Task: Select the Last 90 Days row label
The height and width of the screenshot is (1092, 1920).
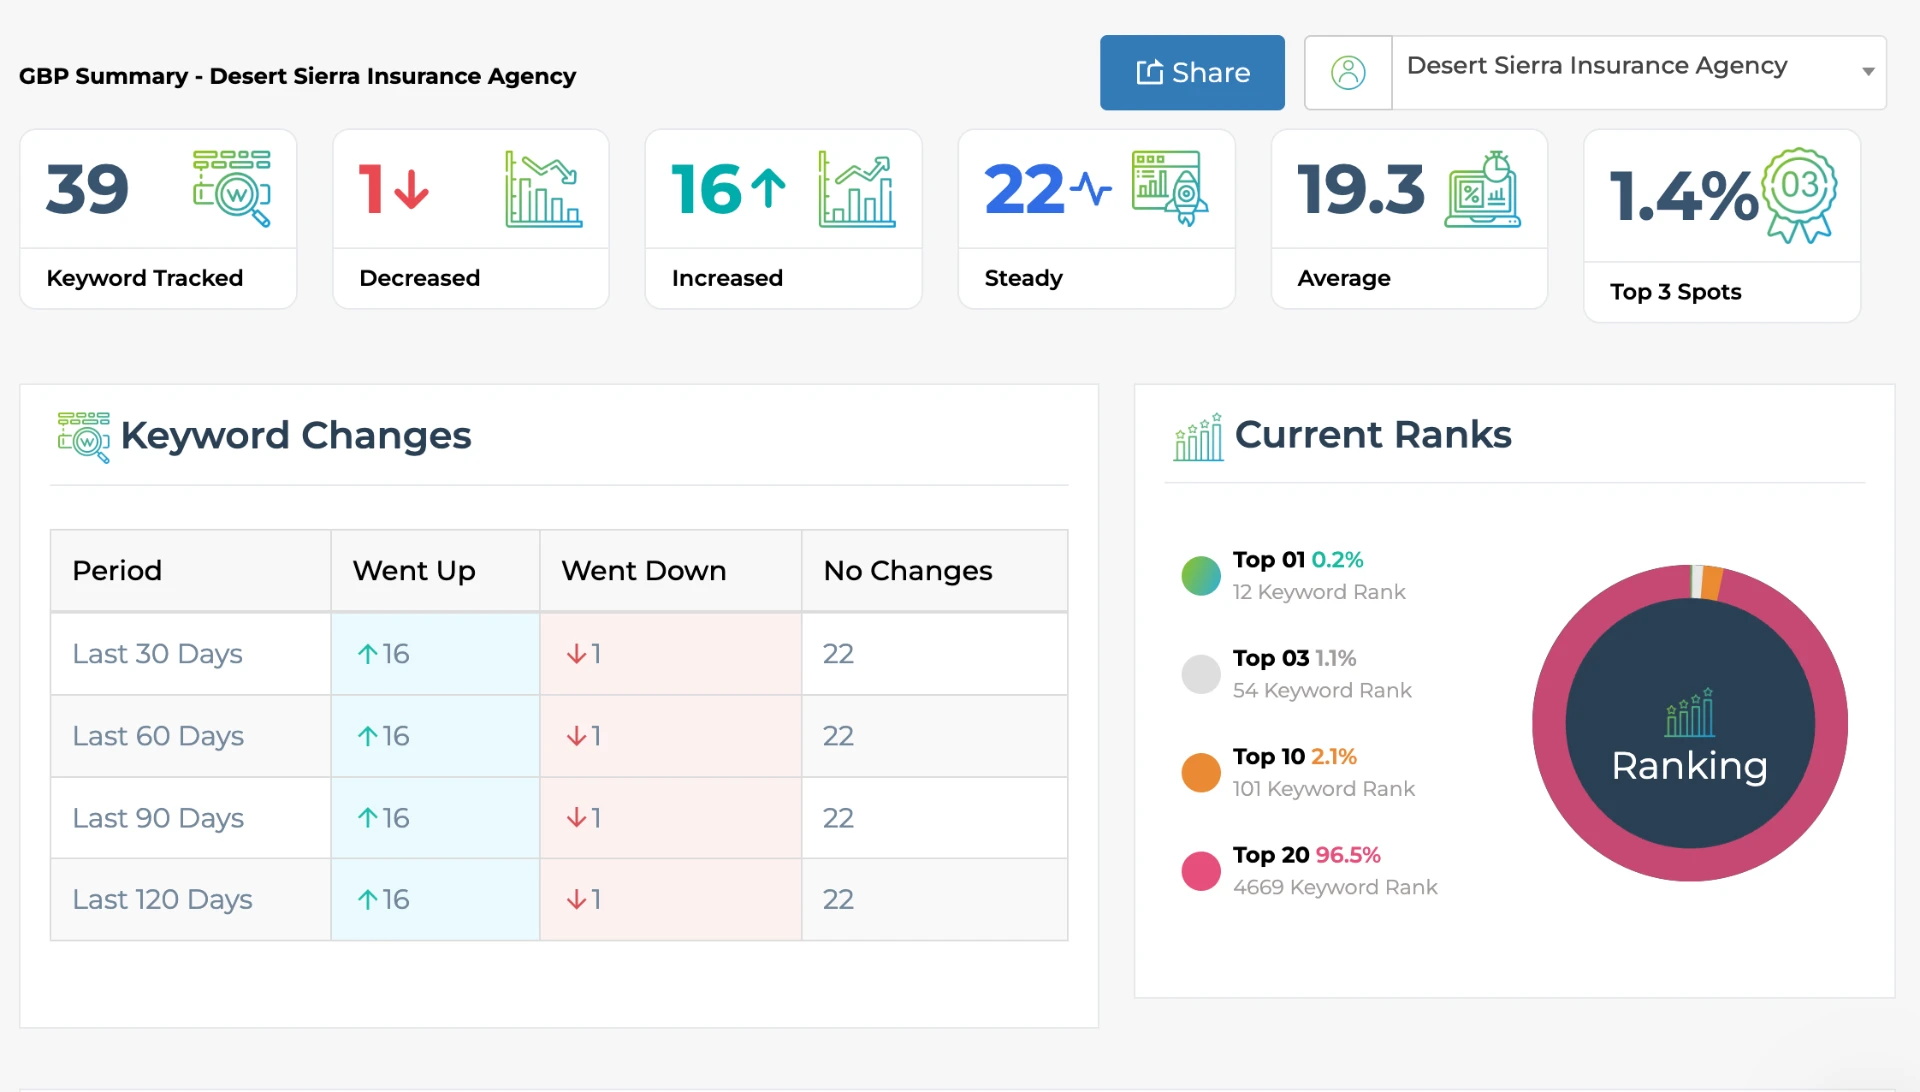Action: tap(158, 818)
